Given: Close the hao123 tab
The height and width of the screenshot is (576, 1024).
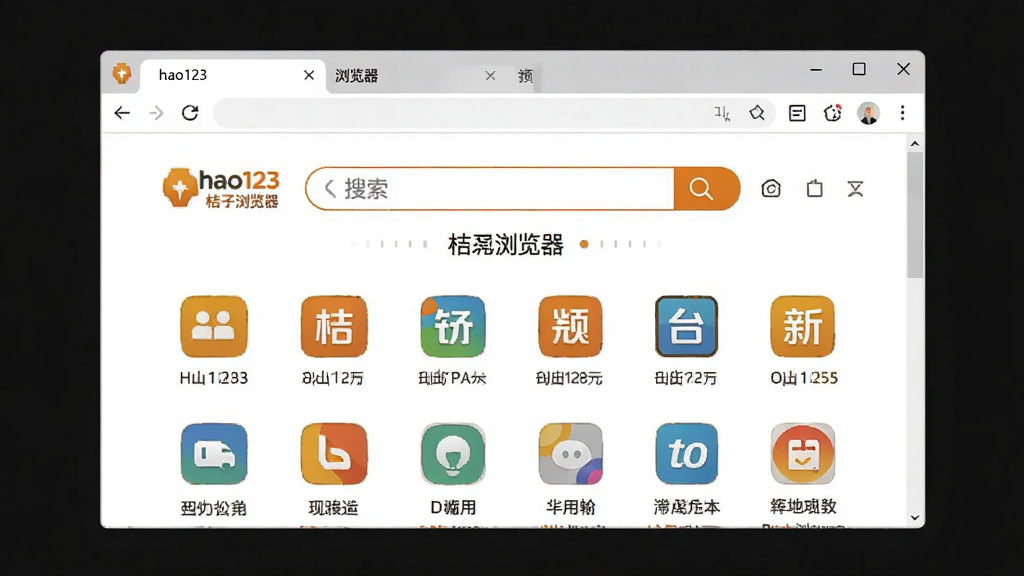Looking at the screenshot, I should 309,76.
